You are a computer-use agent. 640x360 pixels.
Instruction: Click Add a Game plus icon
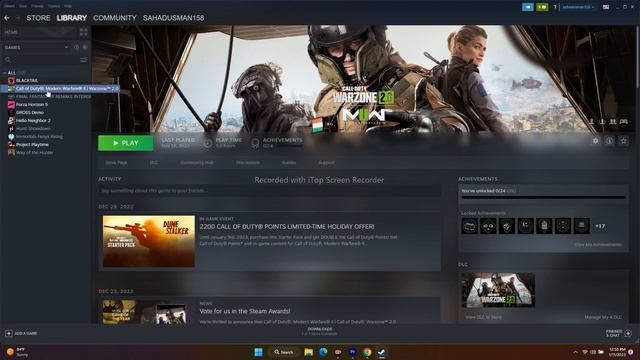[x=9, y=333]
